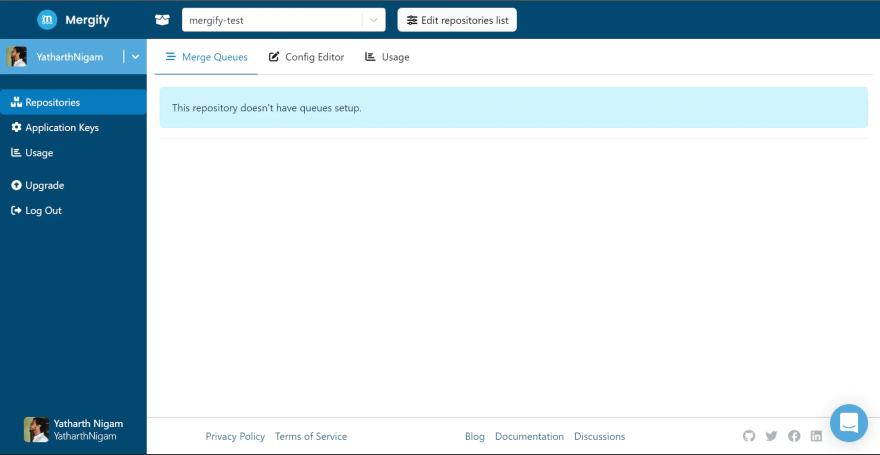Click the Mergify logo icon

(47, 20)
